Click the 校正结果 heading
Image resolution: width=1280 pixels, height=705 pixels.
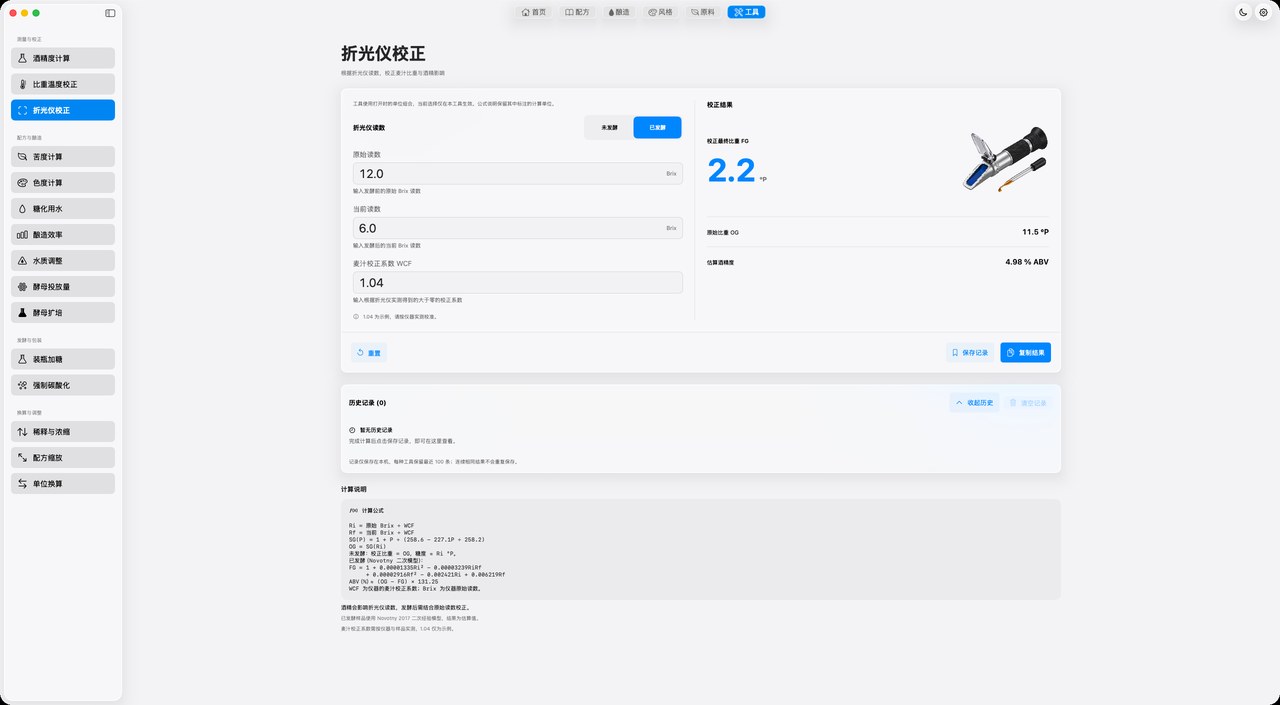click(x=720, y=104)
